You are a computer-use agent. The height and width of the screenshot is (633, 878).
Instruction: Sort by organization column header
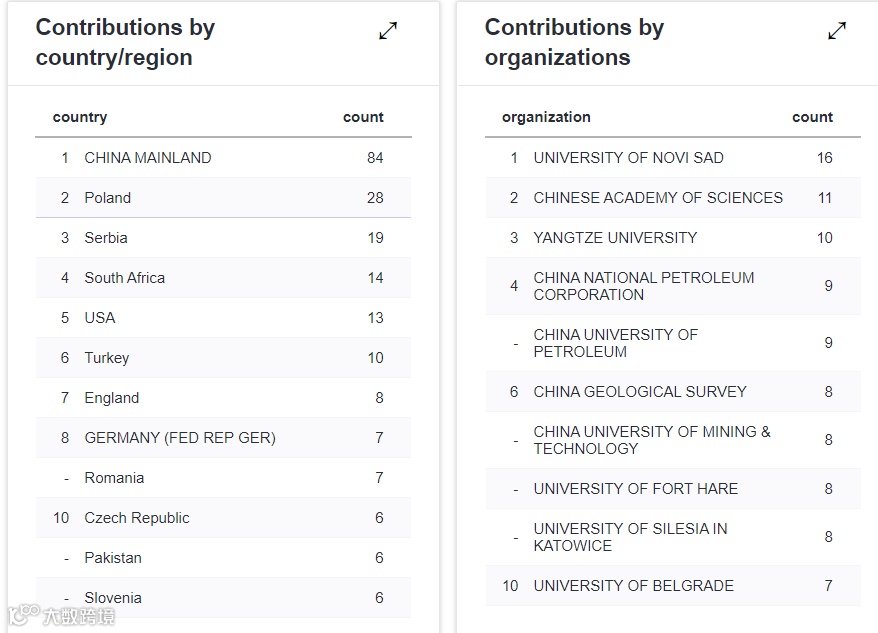pos(546,117)
